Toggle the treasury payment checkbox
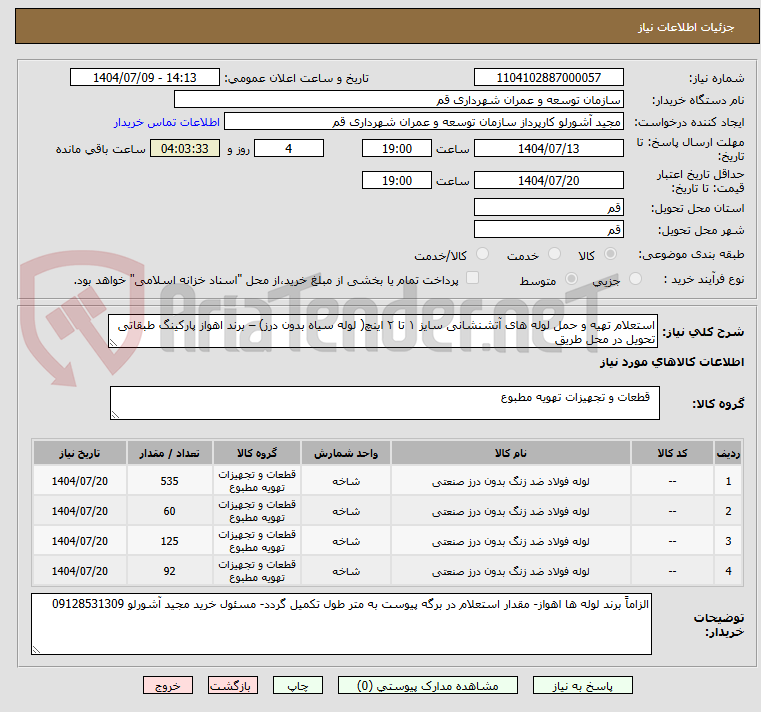The height and width of the screenshot is (712, 761). [x=473, y=279]
